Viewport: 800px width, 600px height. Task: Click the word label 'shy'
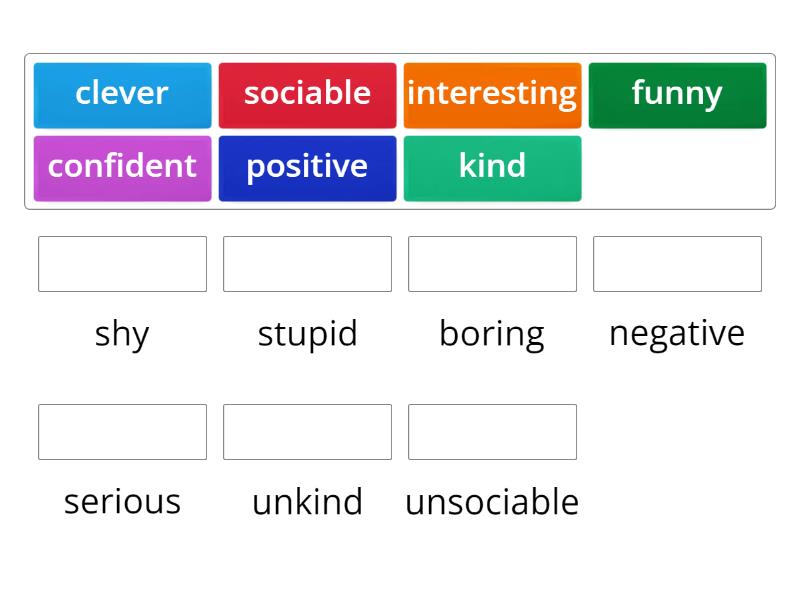[x=122, y=334]
